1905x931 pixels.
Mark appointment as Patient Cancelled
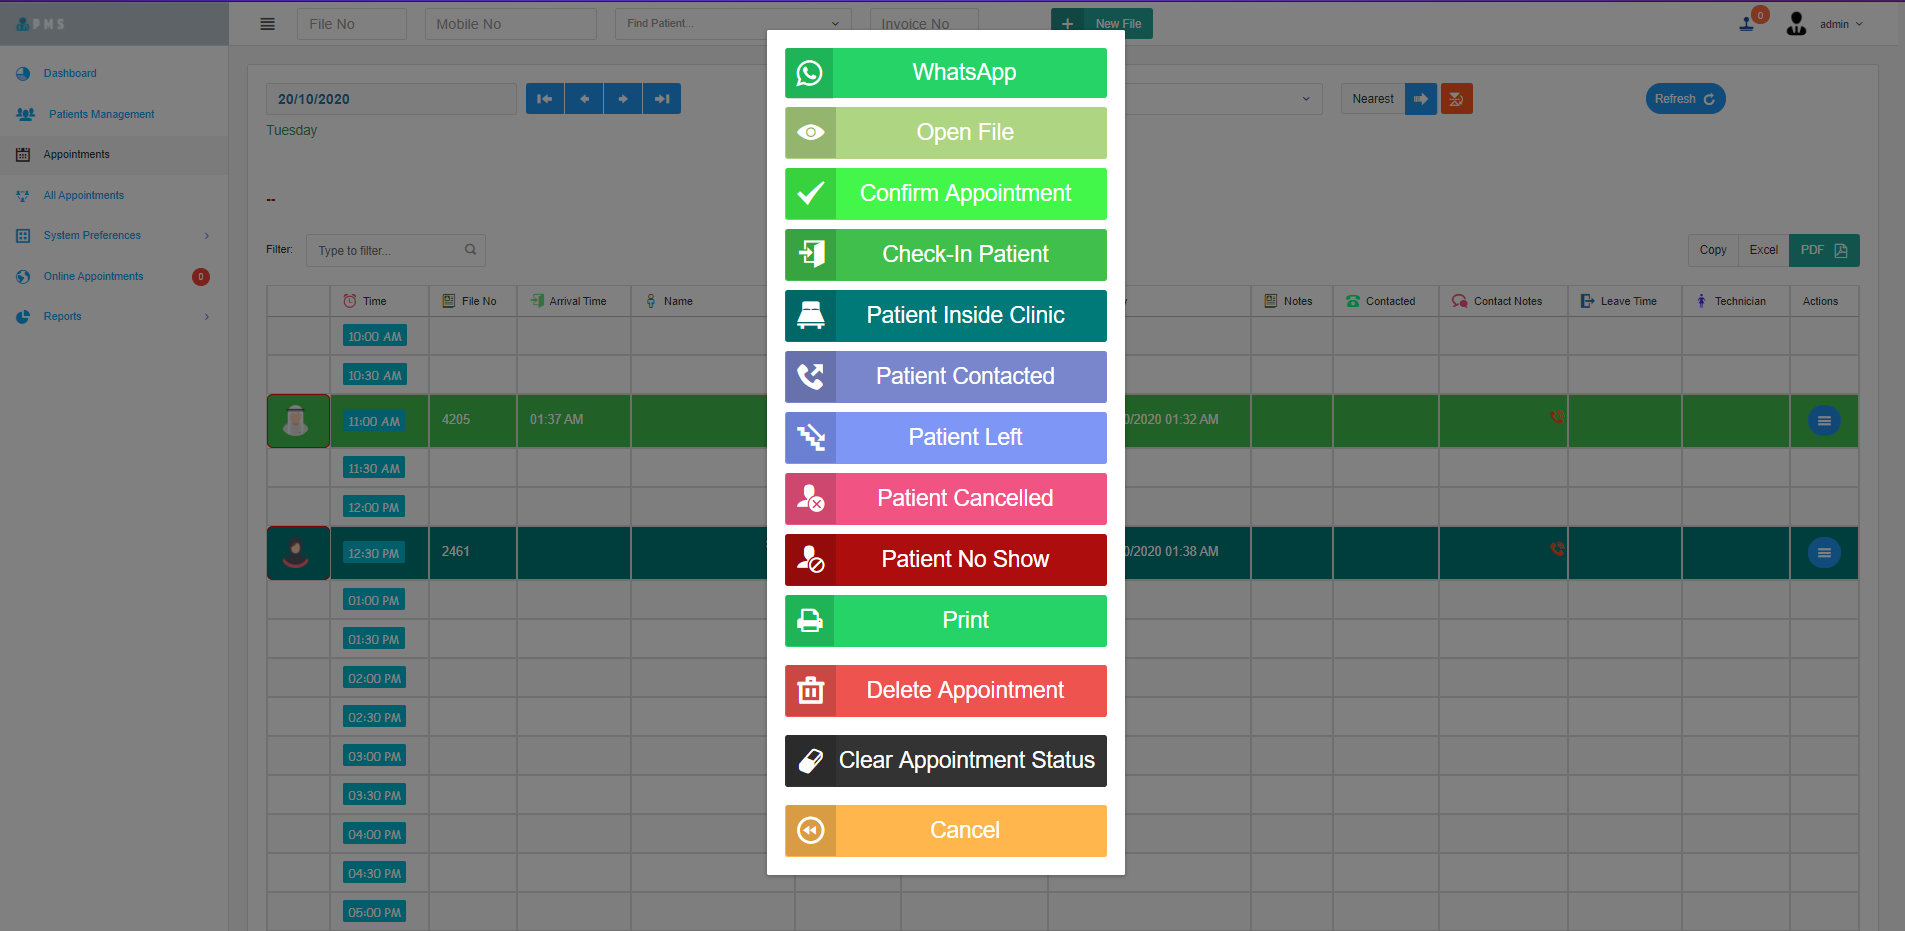(x=945, y=499)
